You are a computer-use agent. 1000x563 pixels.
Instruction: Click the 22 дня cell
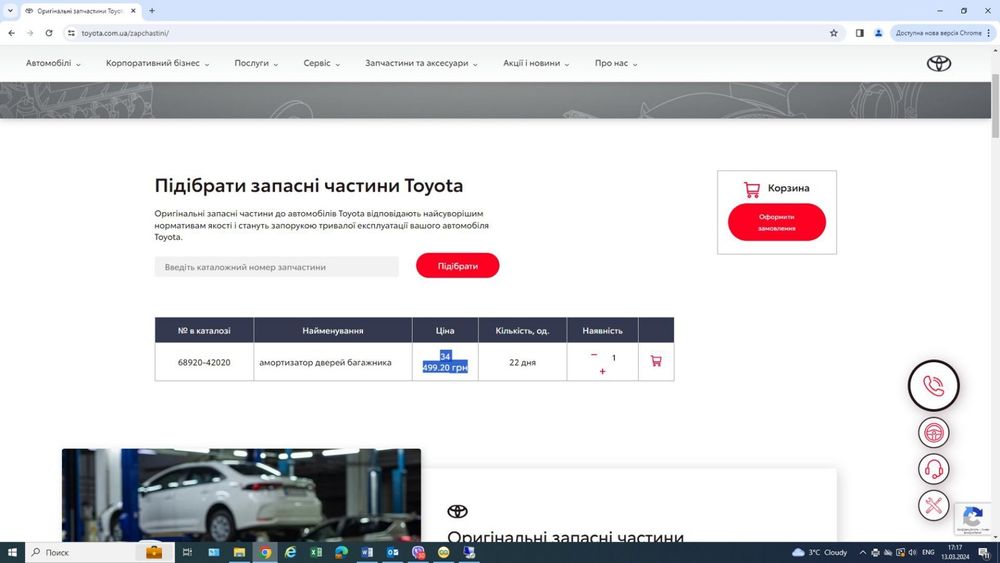(x=522, y=362)
